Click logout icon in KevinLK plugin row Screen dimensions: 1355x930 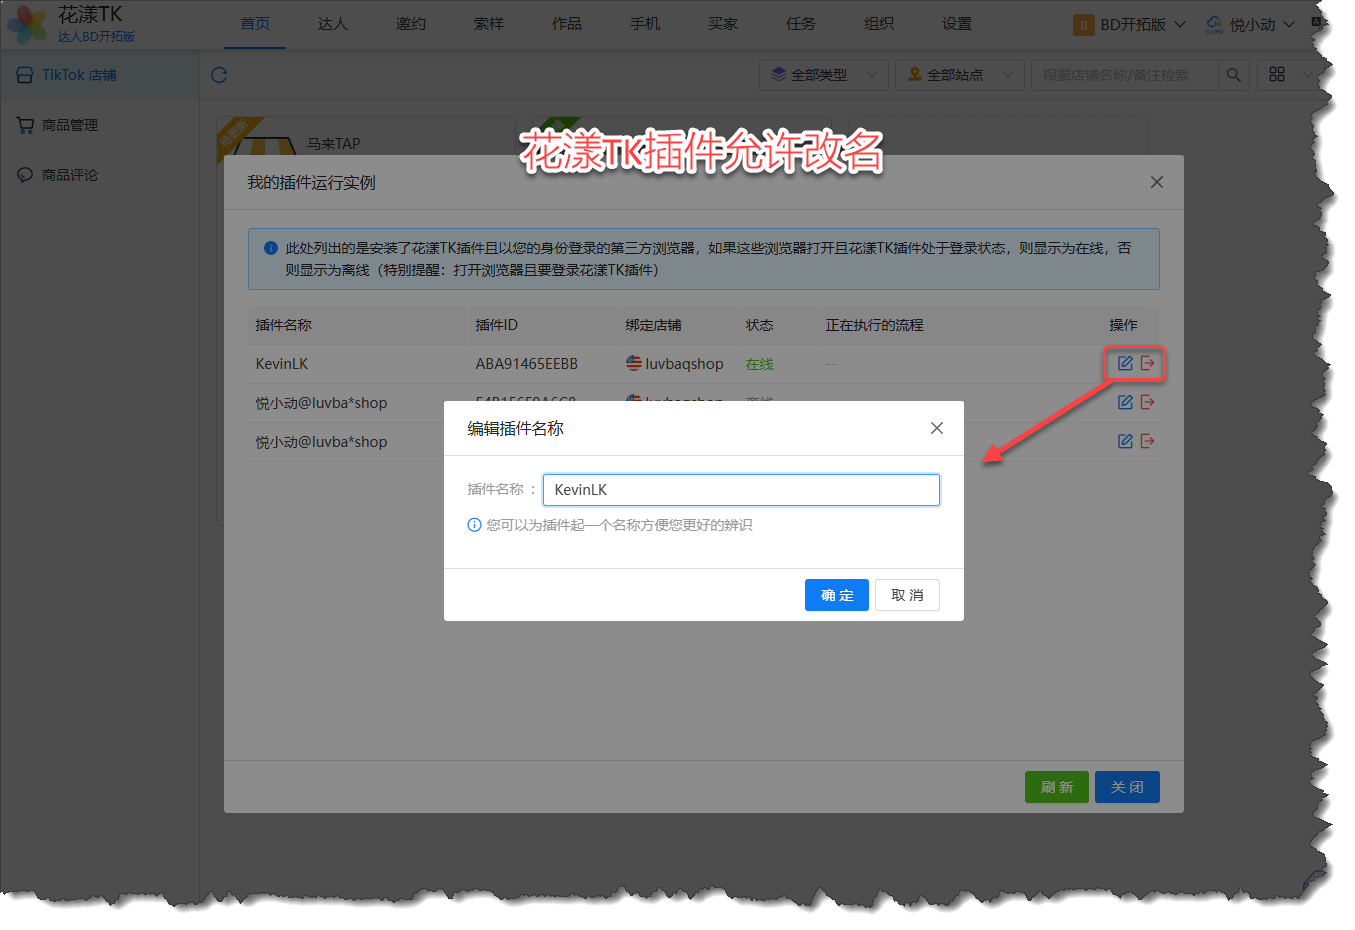[x=1147, y=363]
